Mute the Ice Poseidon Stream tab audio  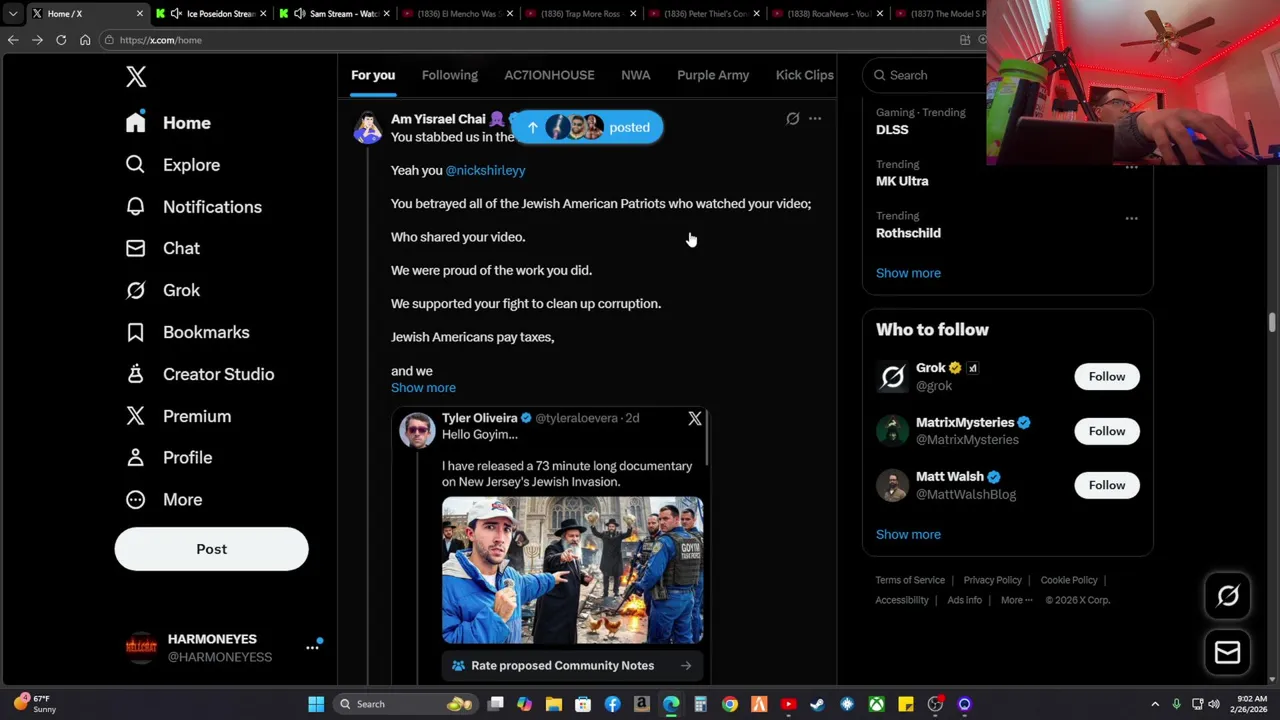[176, 14]
